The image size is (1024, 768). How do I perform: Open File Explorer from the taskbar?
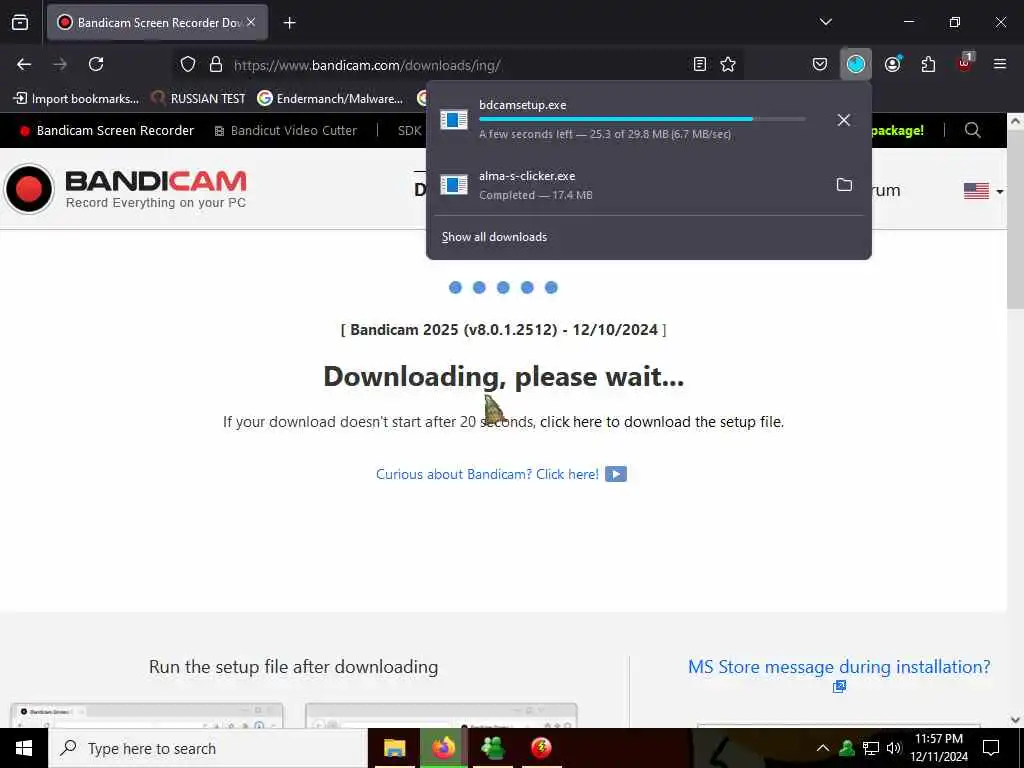(394, 748)
